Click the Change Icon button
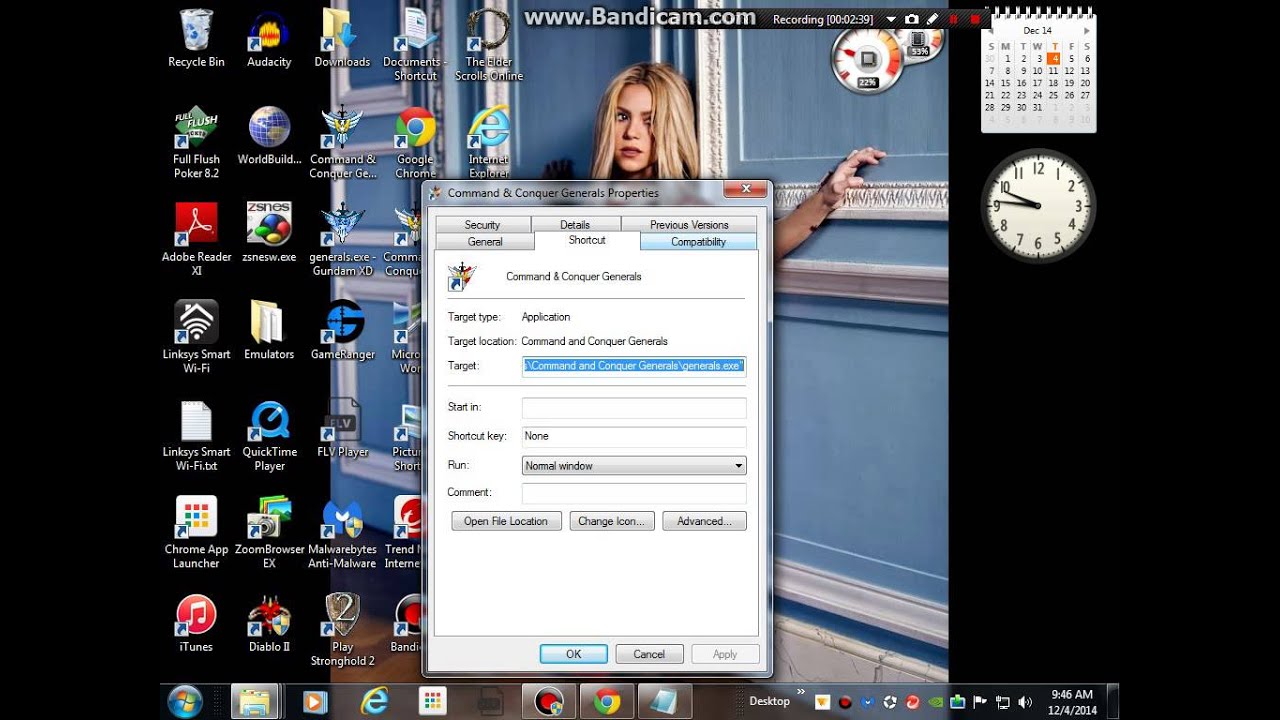This screenshot has height=720, width=1280. click(612, 521)
